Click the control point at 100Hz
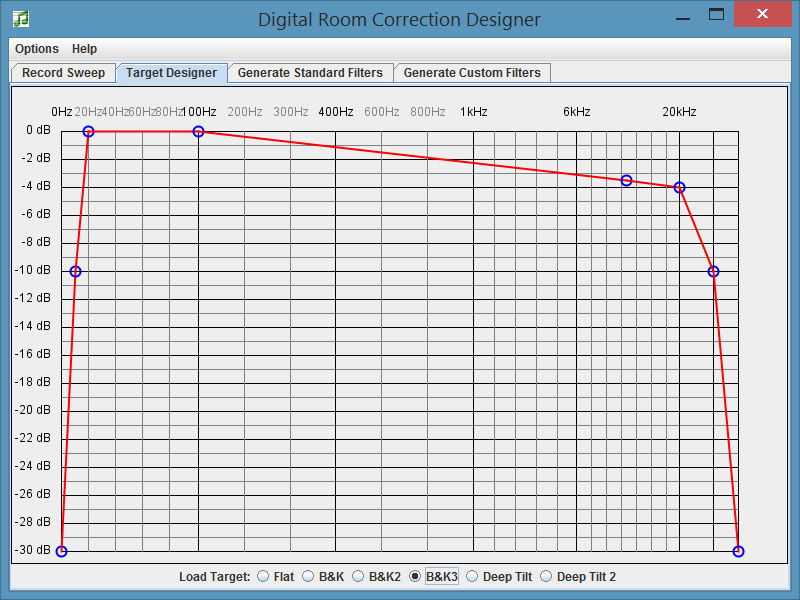 point(198,130)
